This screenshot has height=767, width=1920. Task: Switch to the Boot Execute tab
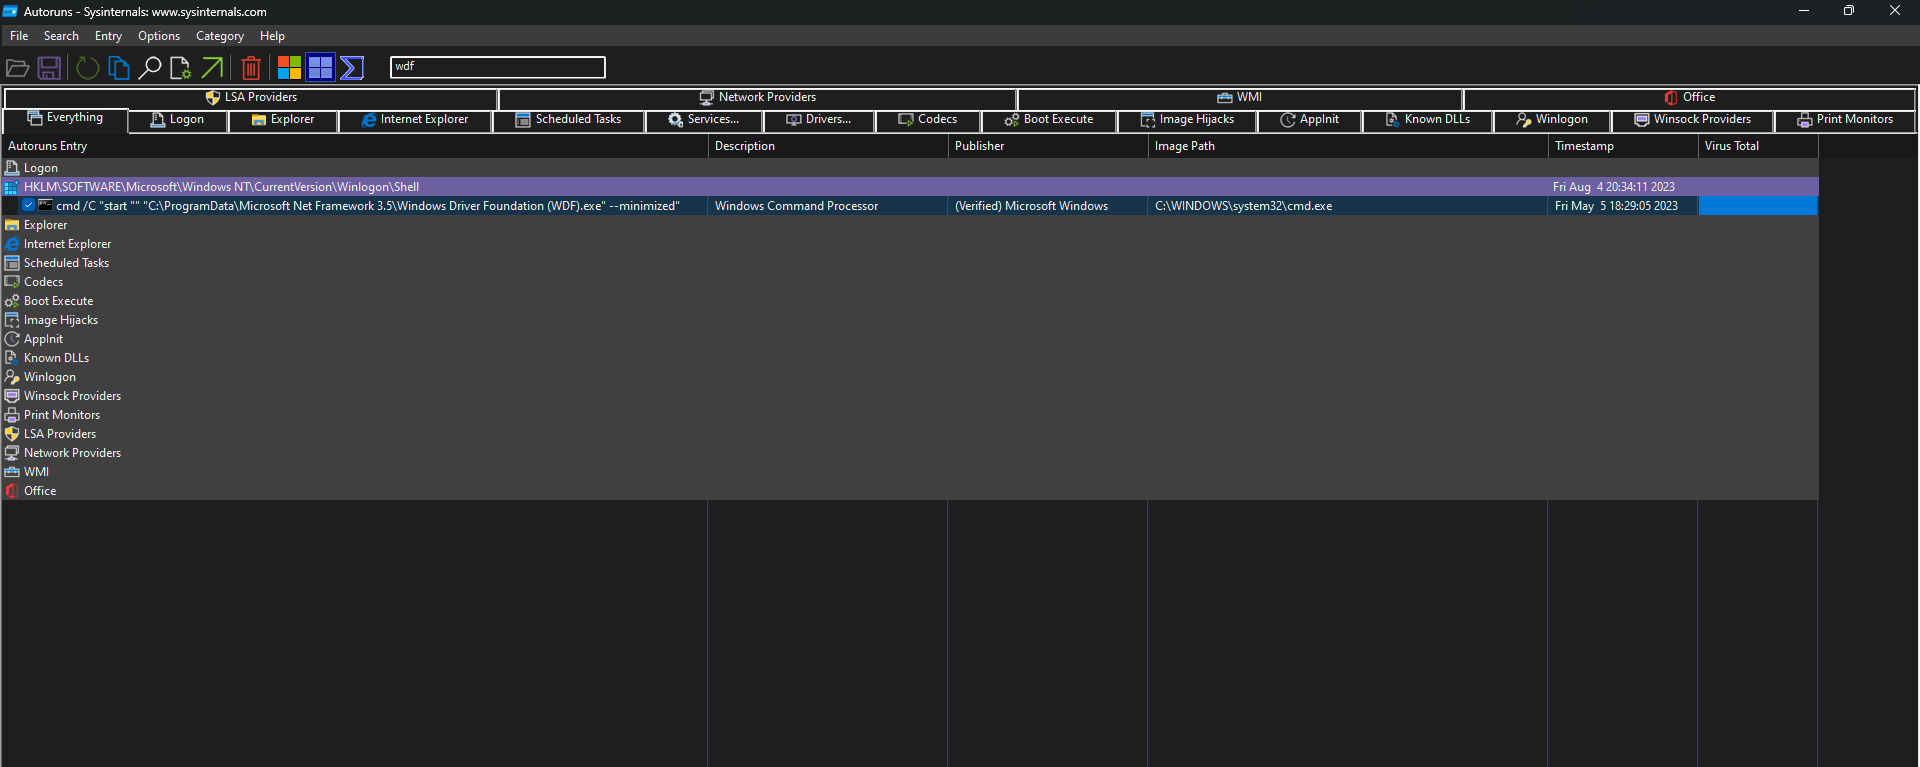click(x=1049, y=120)
